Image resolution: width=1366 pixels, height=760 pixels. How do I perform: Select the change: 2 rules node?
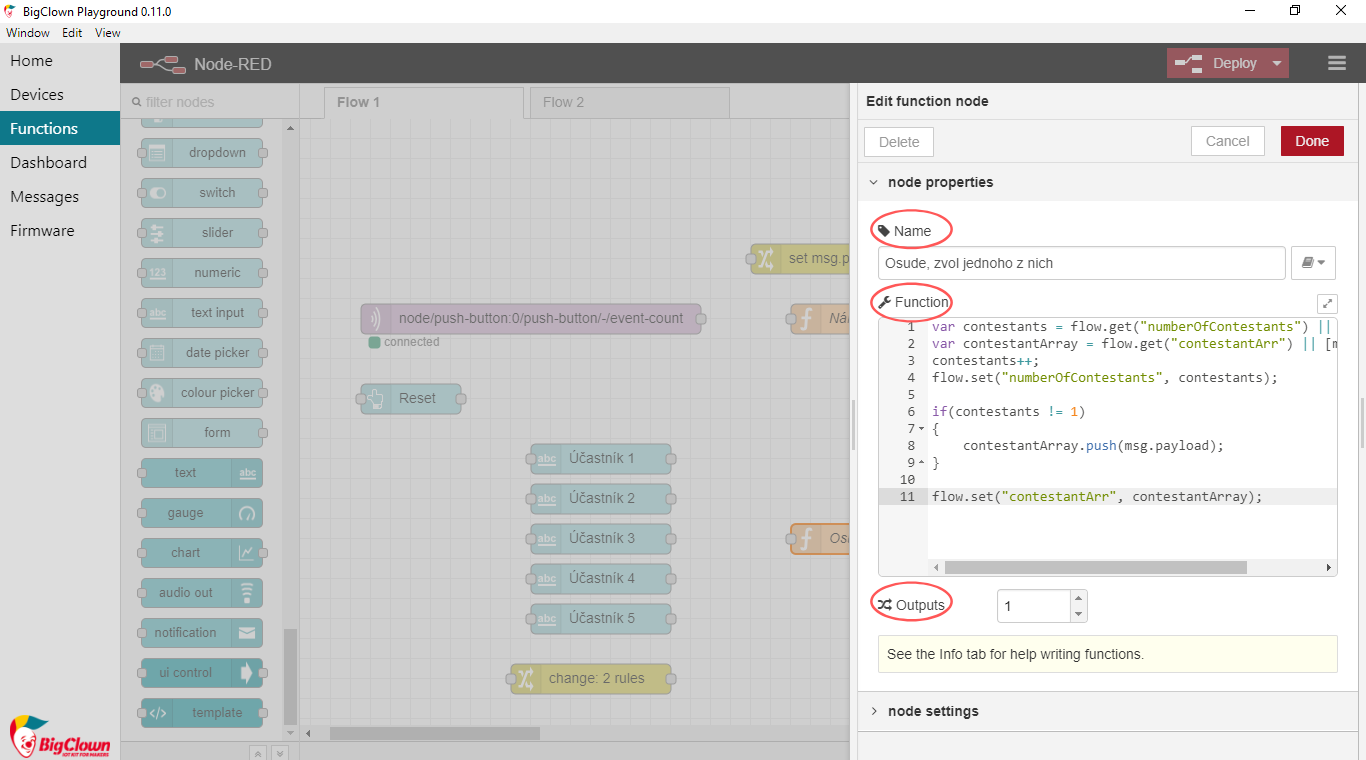click(591, 678)
